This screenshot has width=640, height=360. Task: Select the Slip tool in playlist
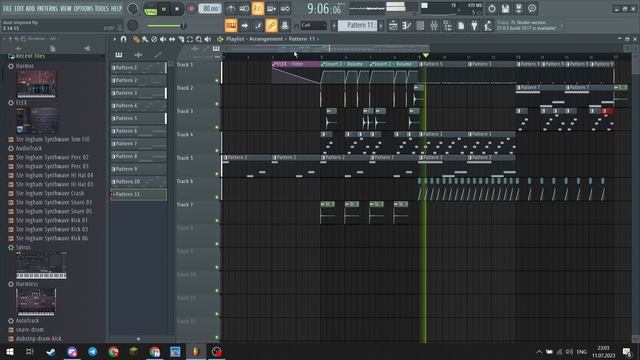click(172, 39)
